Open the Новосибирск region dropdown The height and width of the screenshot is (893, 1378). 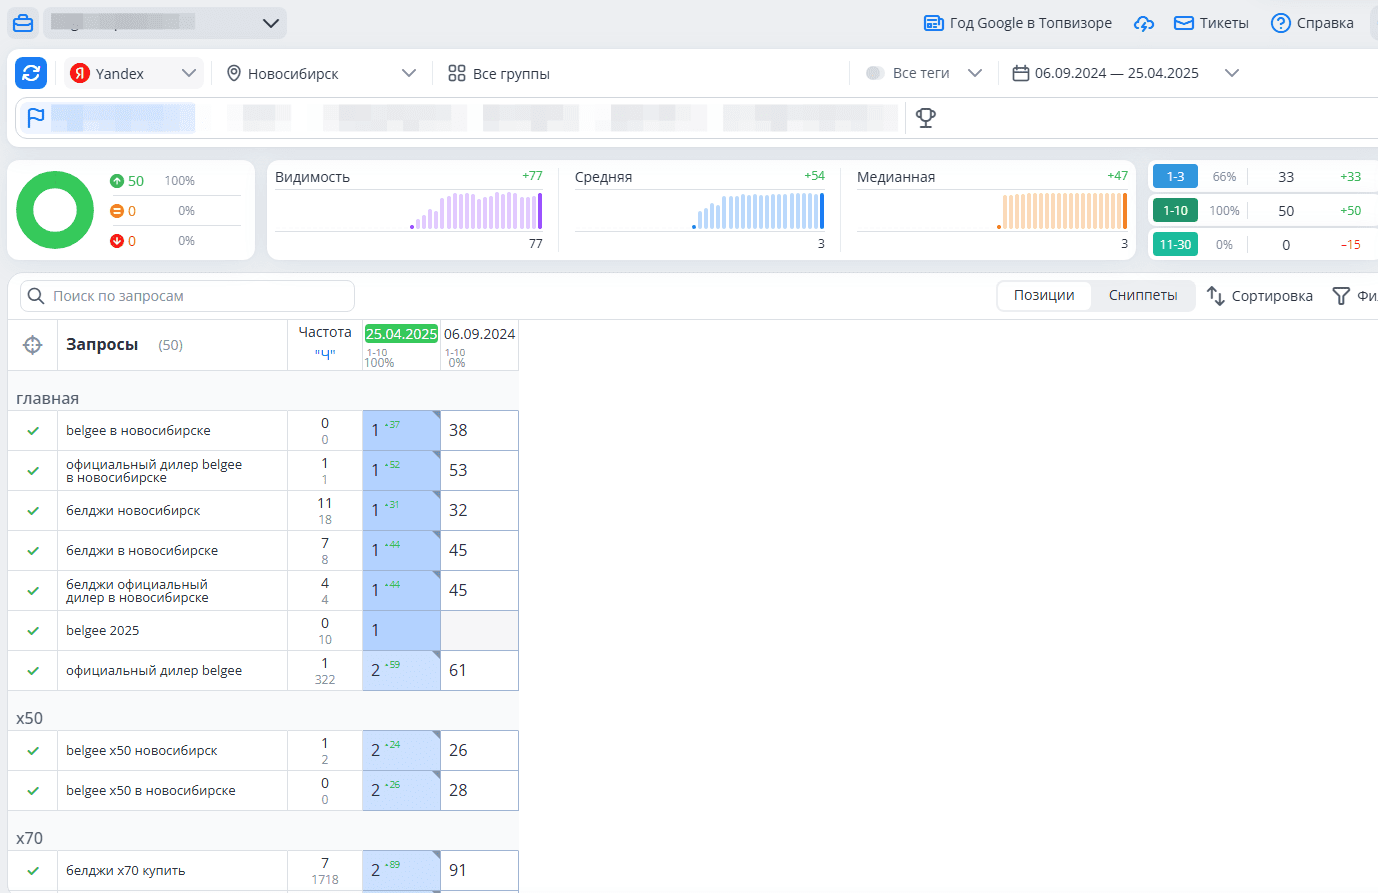pyautogui.click(x=320, y=73)
